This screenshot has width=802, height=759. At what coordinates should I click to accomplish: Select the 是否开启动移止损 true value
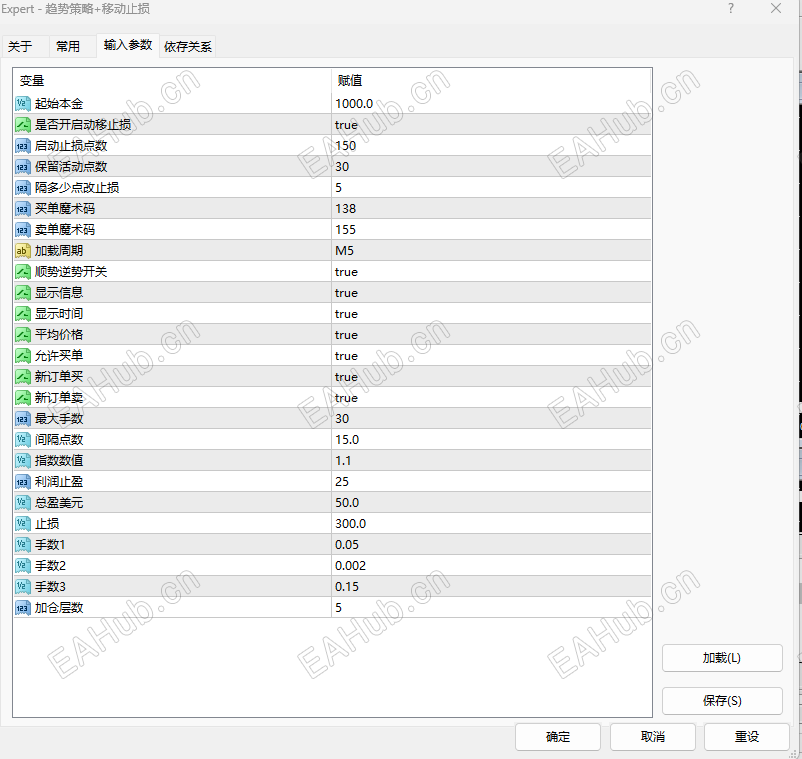click(x=346, y=125)
